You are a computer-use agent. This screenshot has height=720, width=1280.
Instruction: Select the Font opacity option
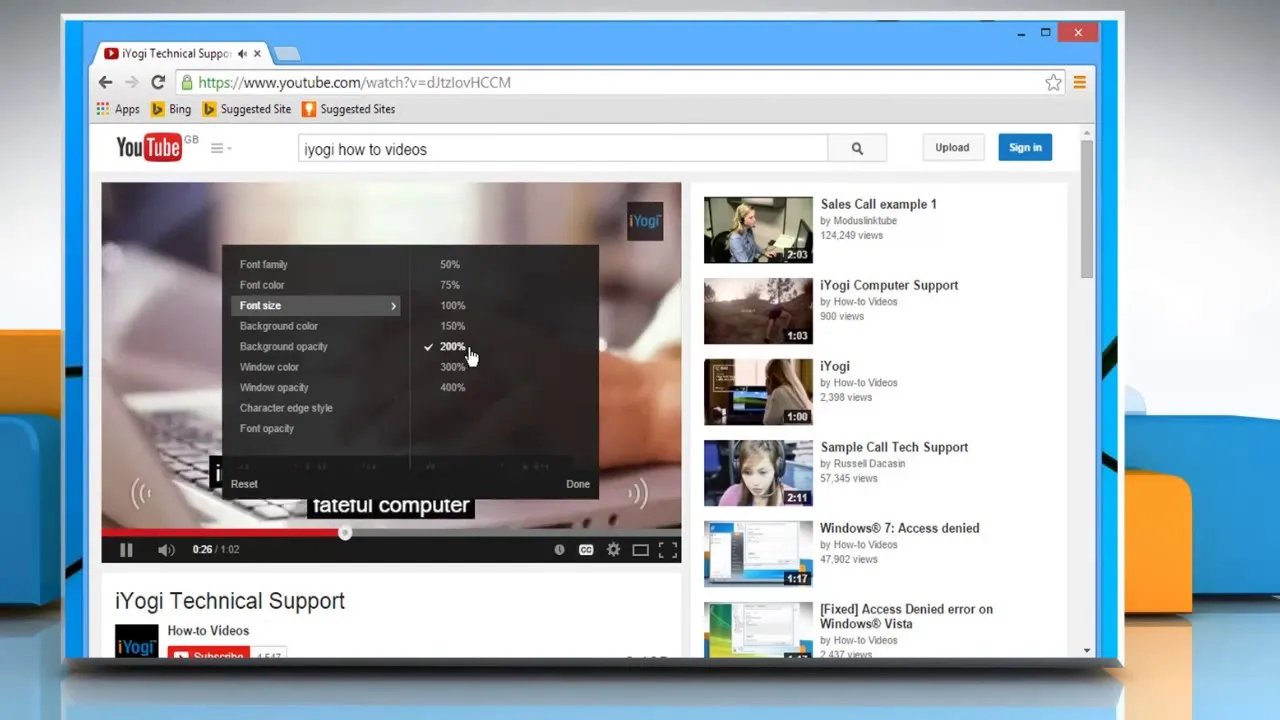(267, 429)
